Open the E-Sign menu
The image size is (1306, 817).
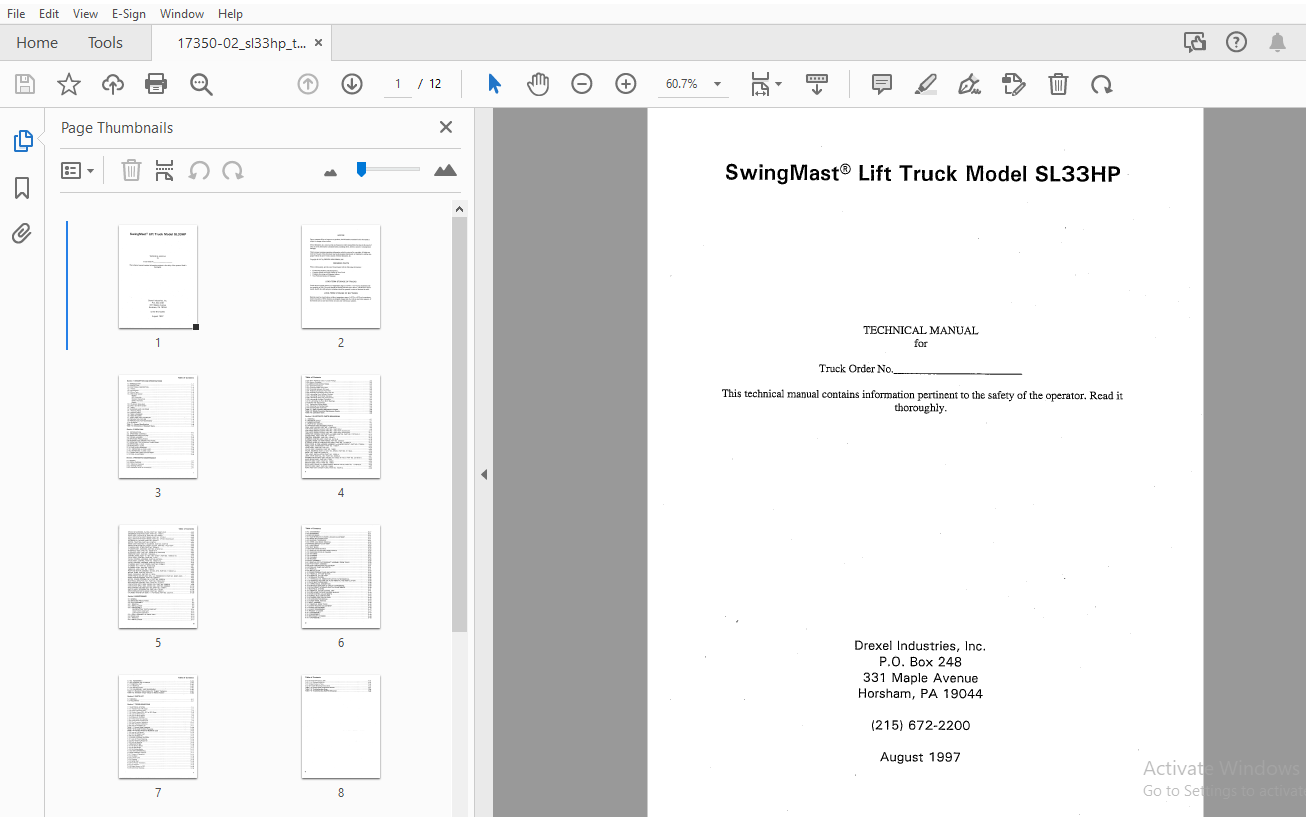tap(128, 13)
